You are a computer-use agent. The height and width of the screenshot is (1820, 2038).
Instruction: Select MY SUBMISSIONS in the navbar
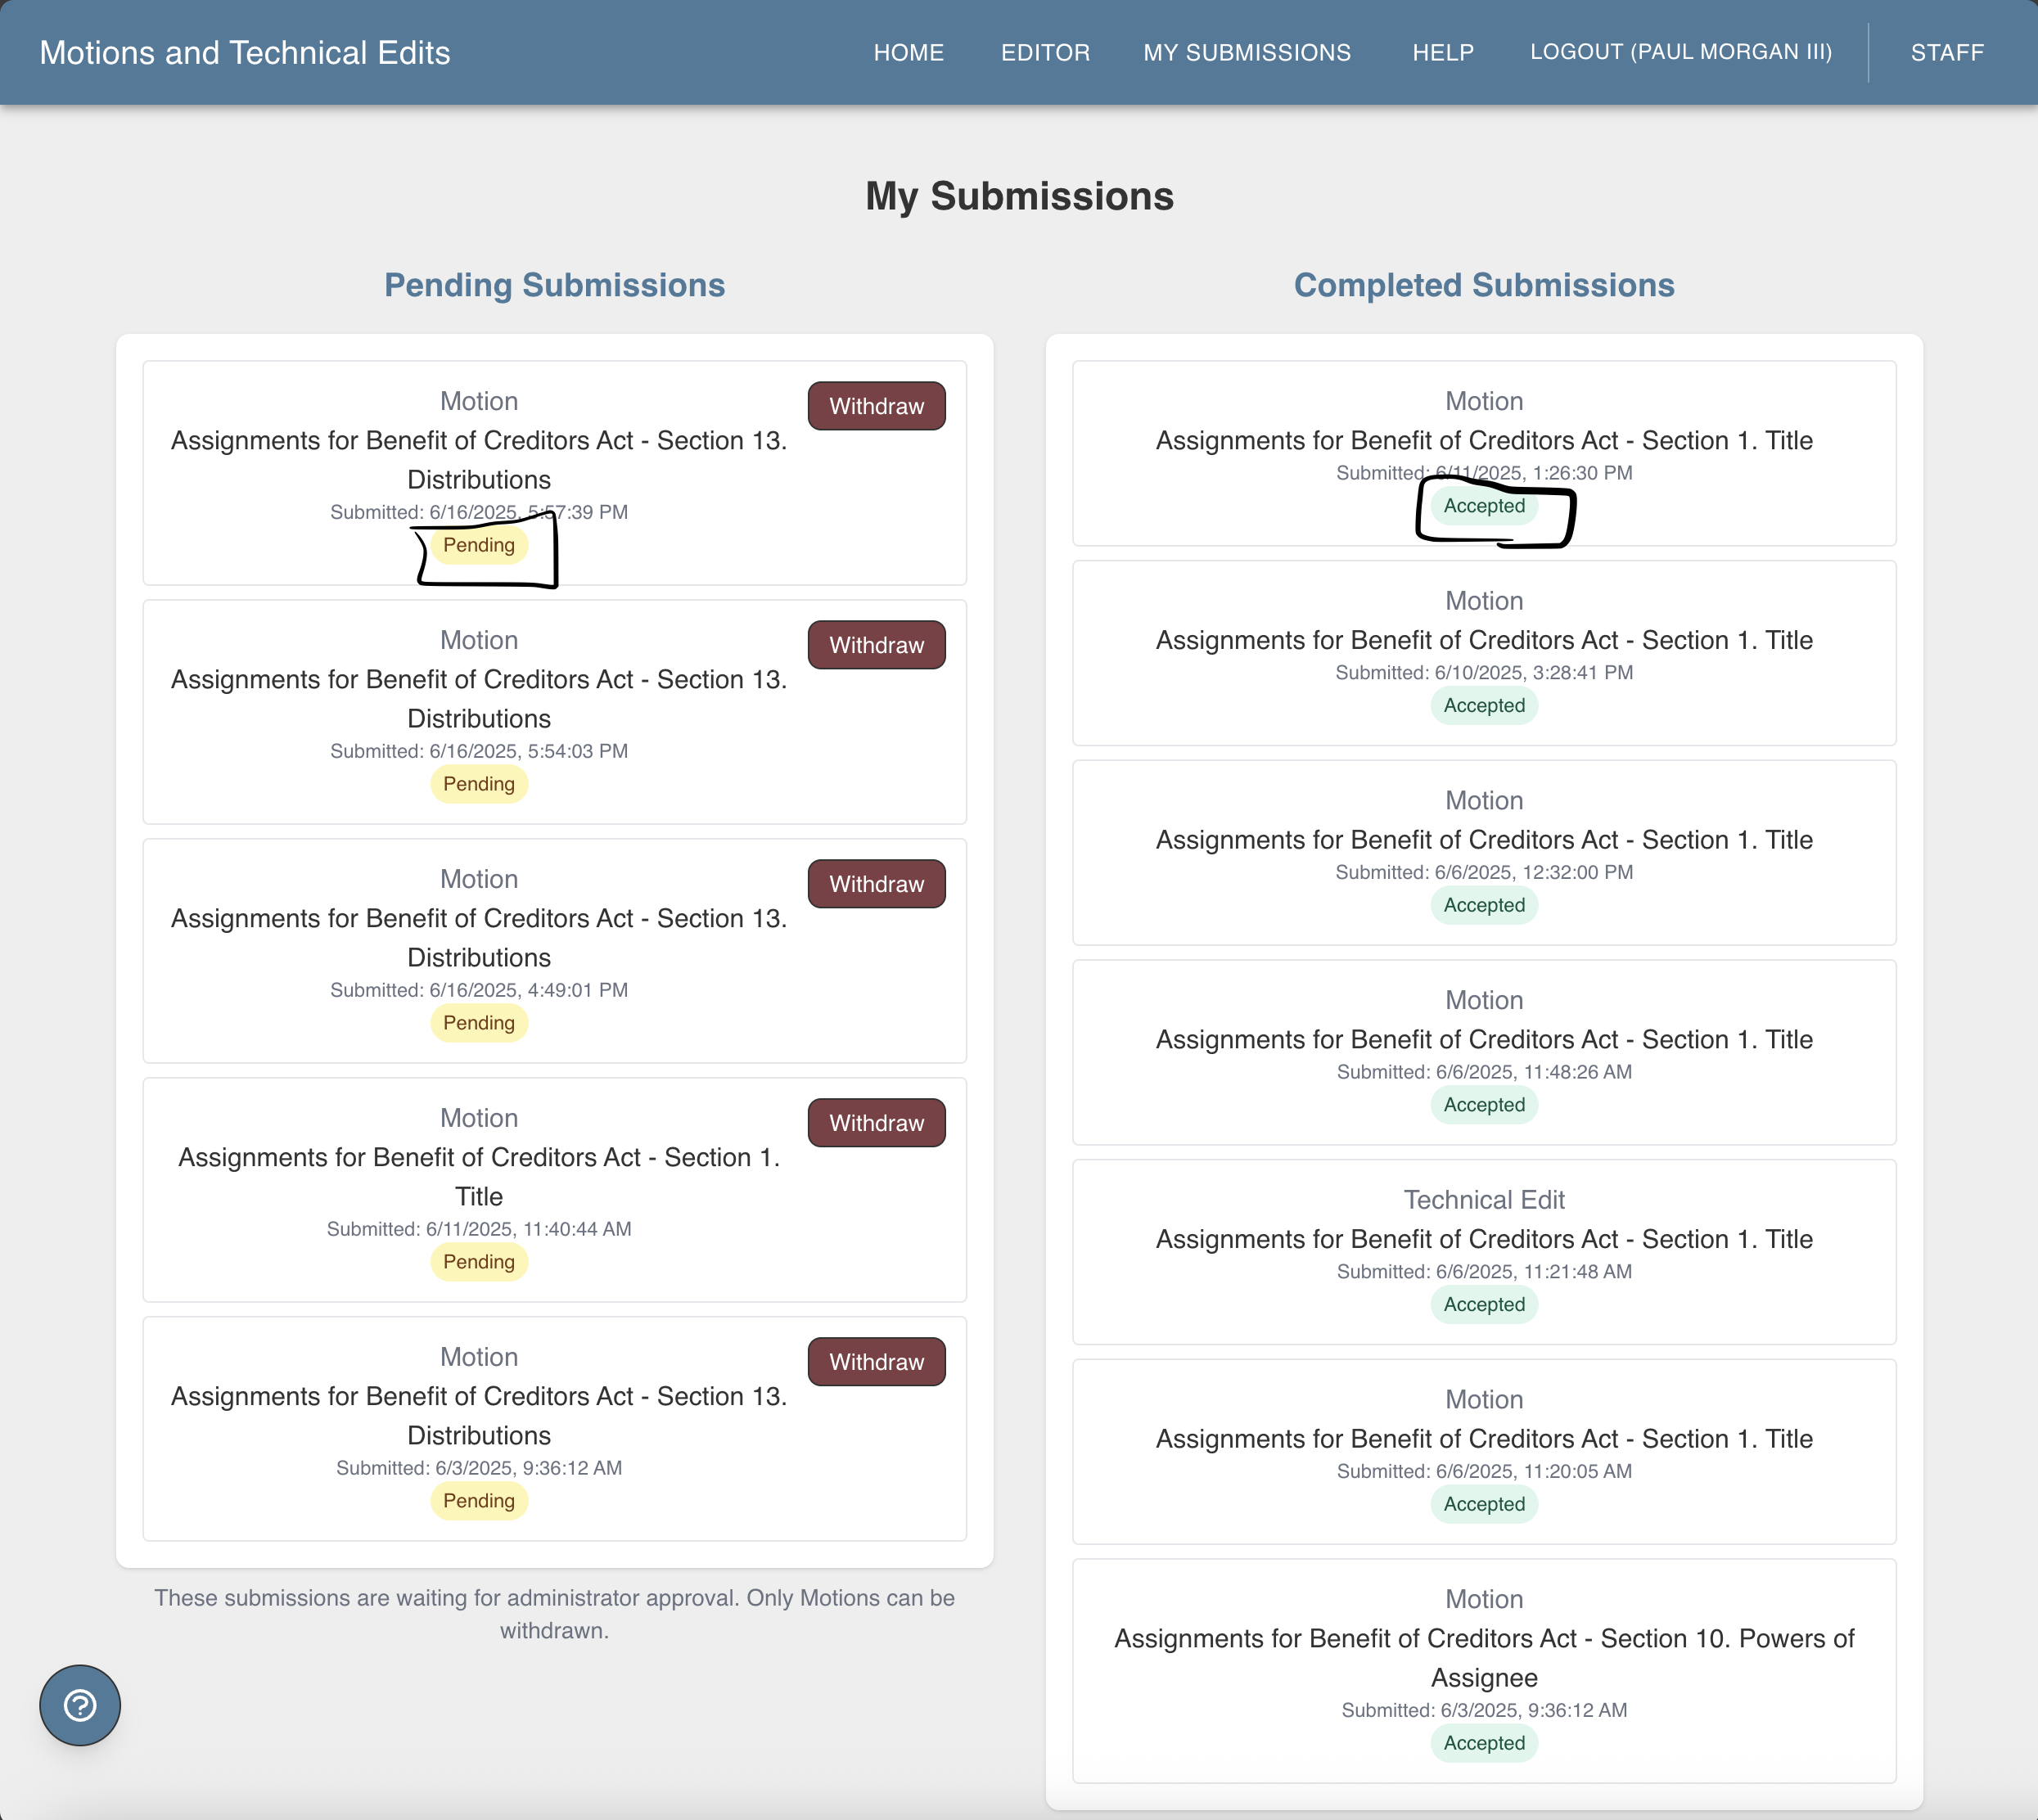1247,52
